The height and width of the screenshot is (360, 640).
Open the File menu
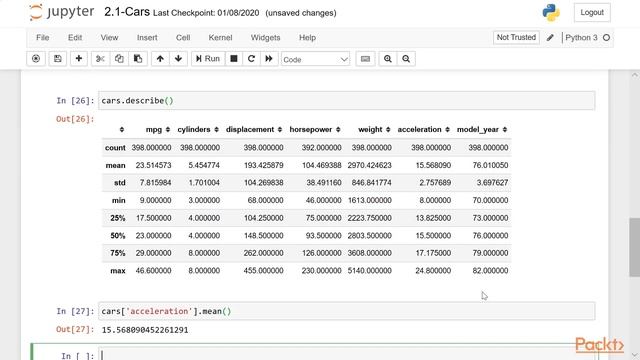click(42, 38)
